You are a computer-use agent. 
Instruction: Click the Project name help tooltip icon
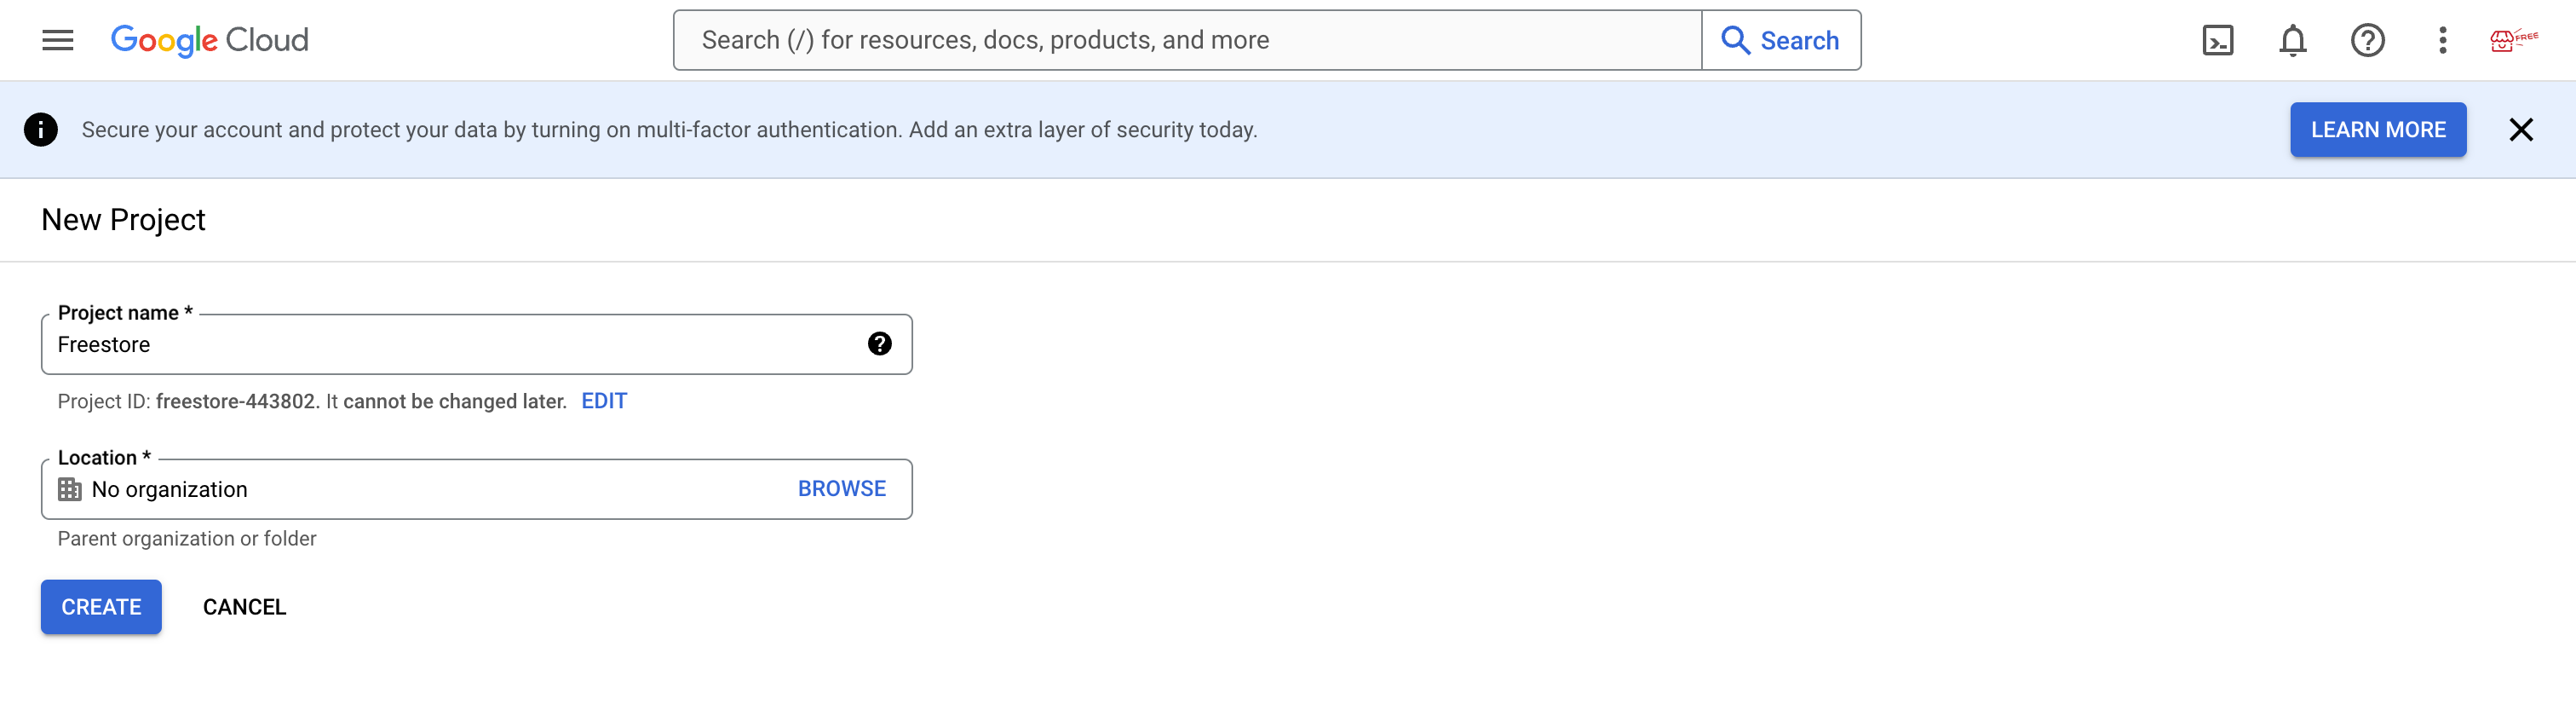click(x=879, y=344)
